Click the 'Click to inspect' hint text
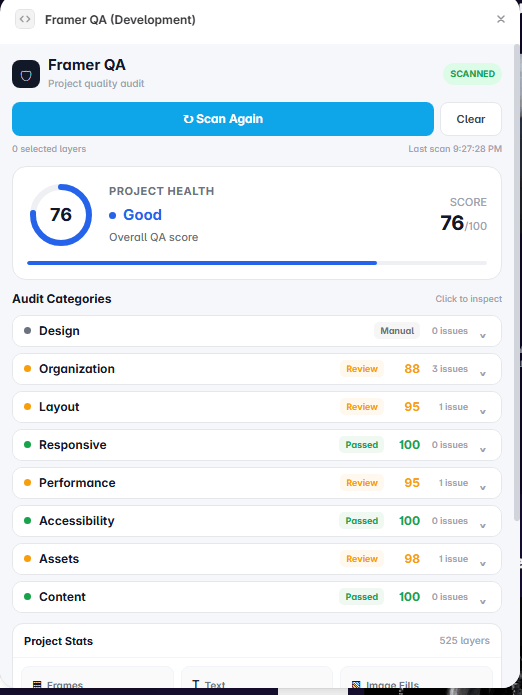This screenshot has height=695, width=522. point(468,299)
